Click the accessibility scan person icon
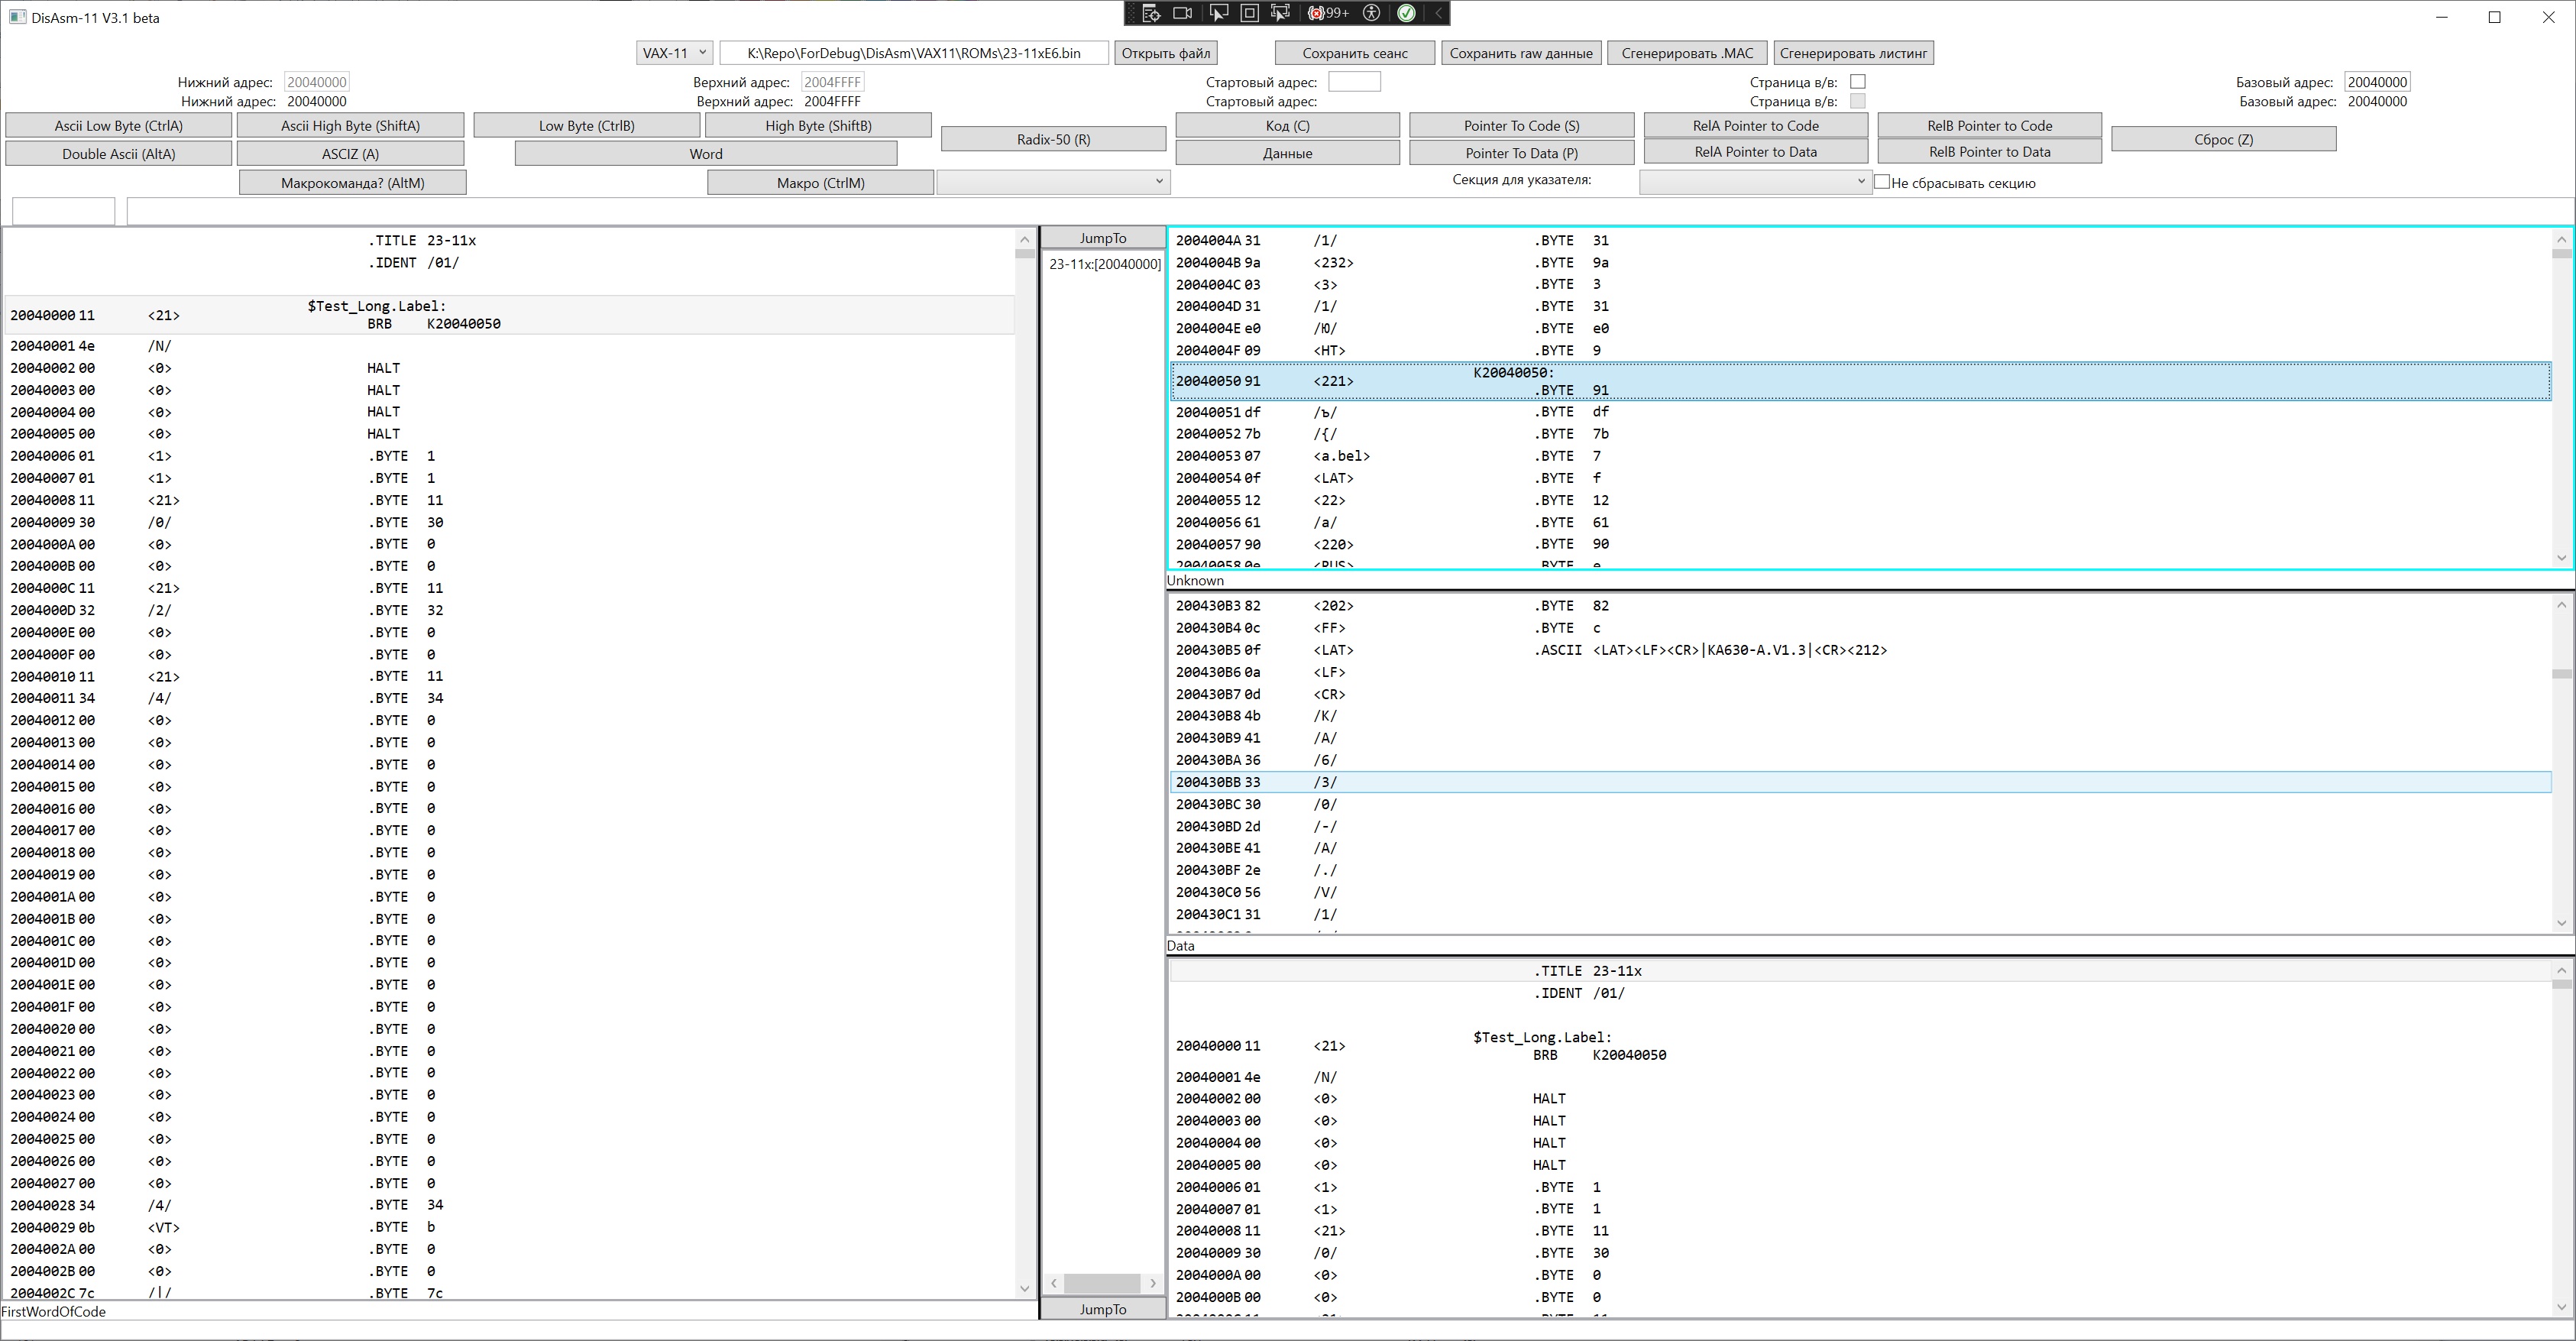Viewport: 2576px width, 1341px height. tap(1372, 13)
